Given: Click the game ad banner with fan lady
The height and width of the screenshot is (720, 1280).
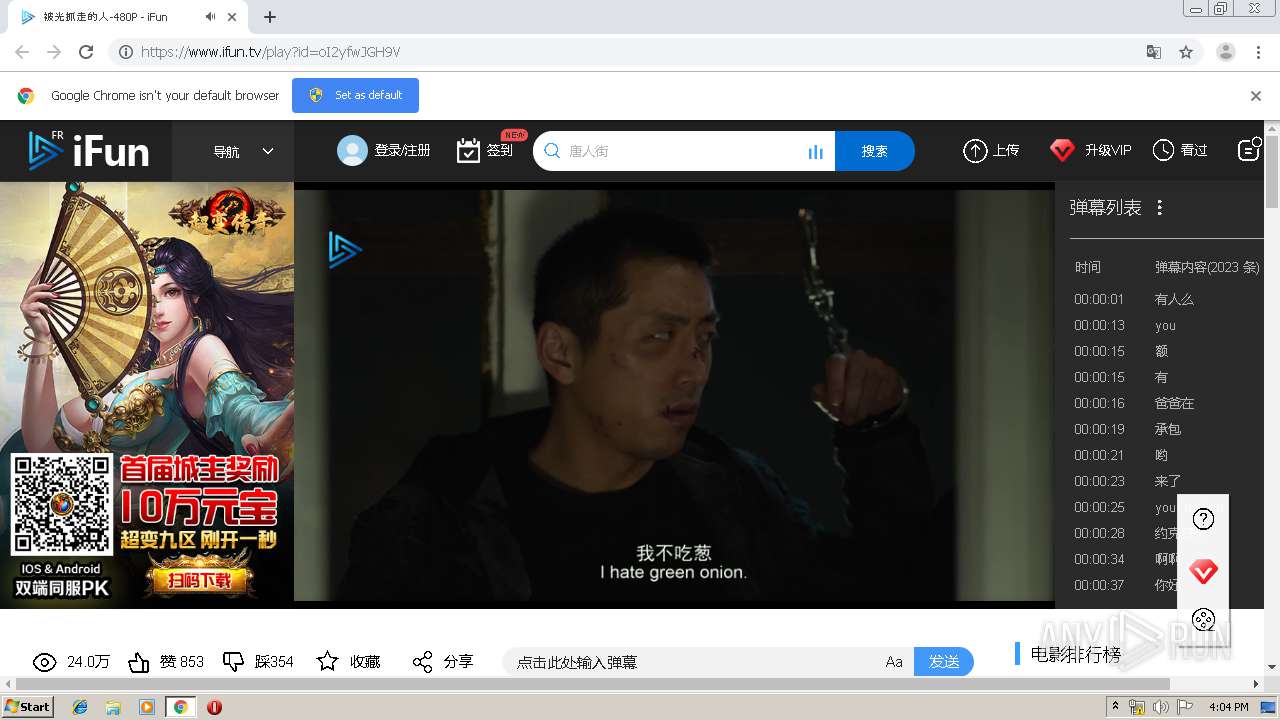Looking at the screenshot, I should click(147, 394).
